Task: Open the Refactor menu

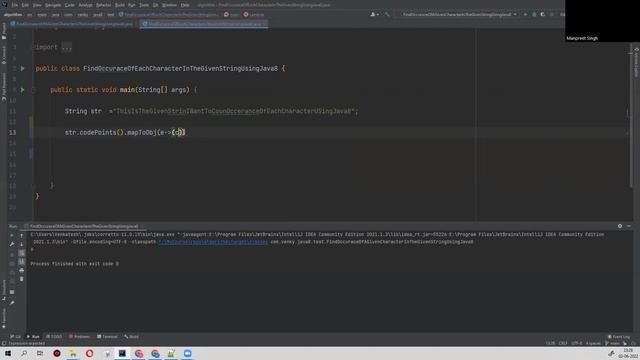Action: coord(103,5)
